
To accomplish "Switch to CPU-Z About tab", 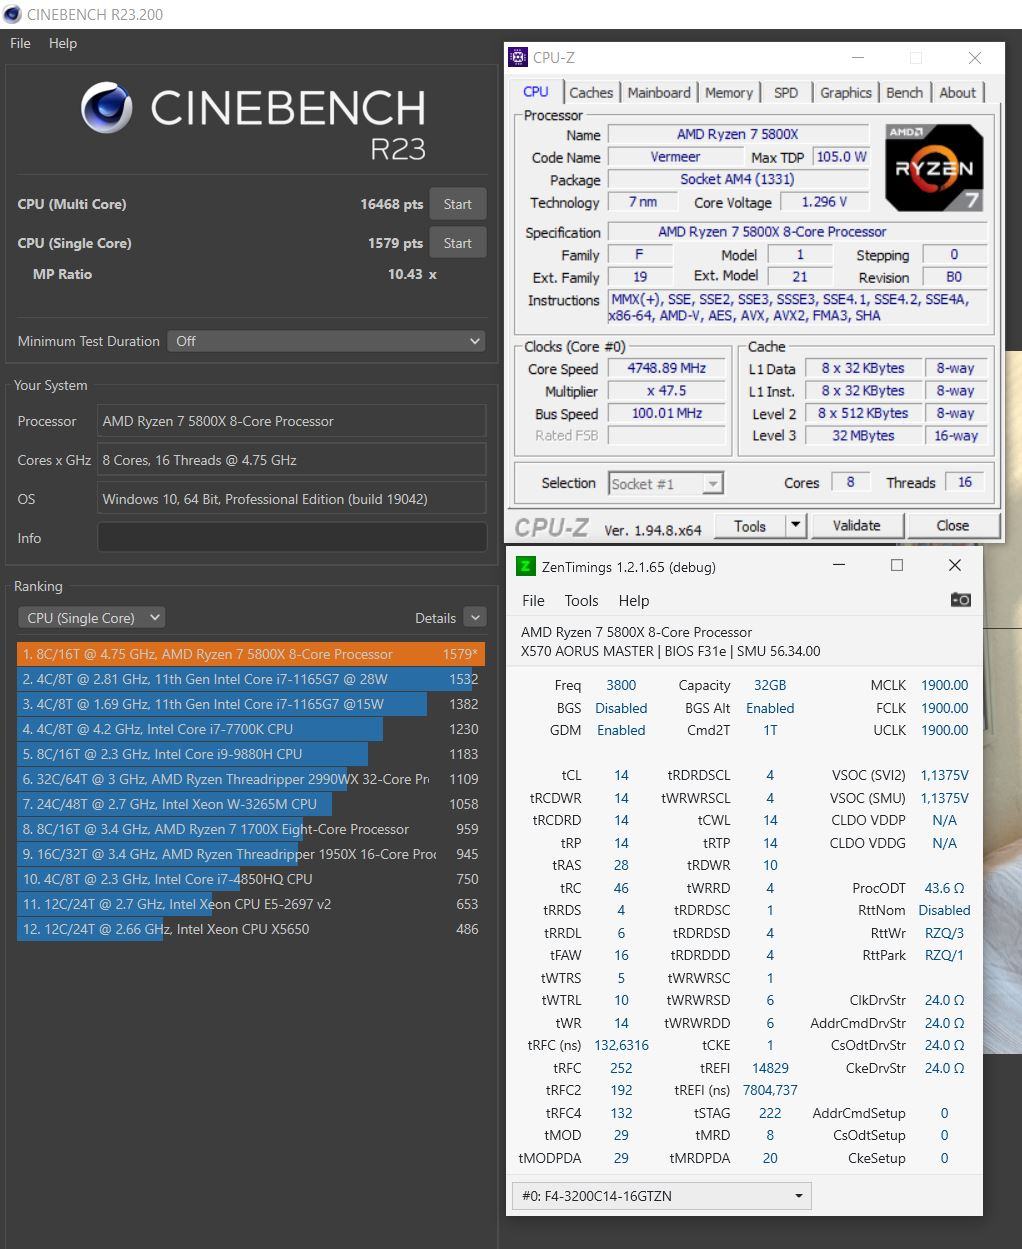I will click(958, 93).
